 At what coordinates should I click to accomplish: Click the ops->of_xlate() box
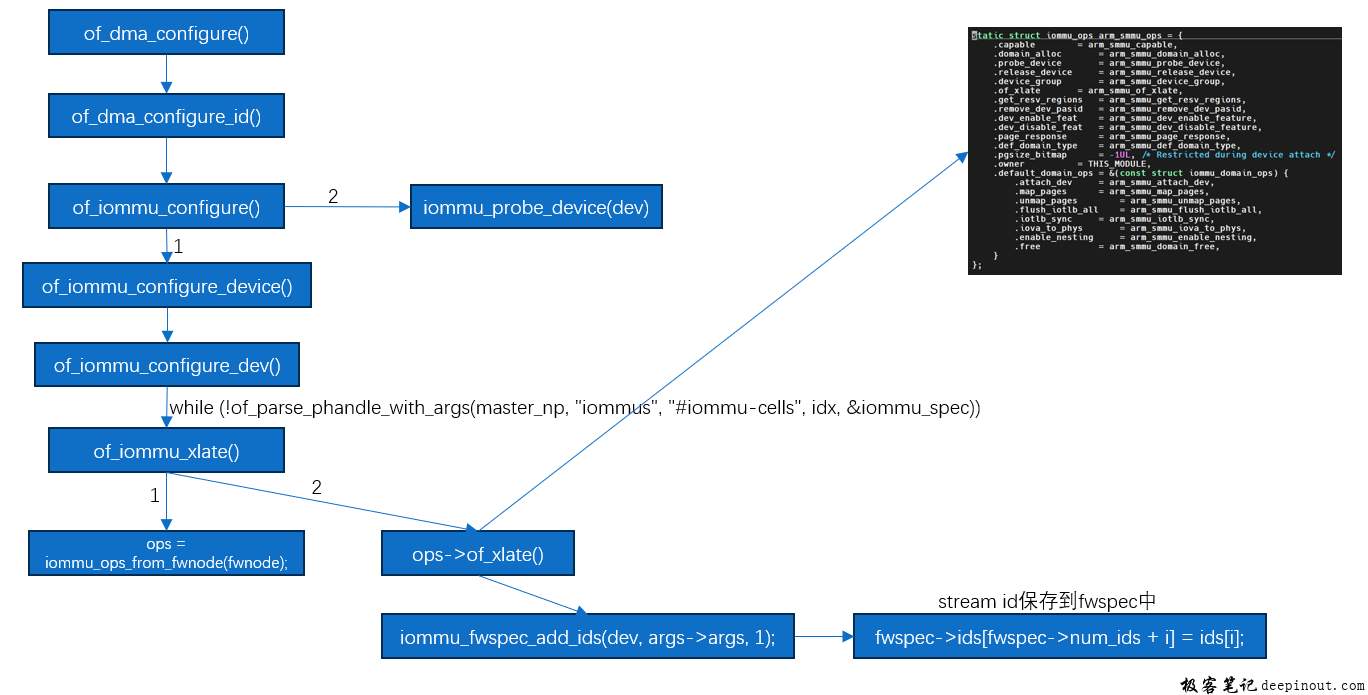click(478, 554)
